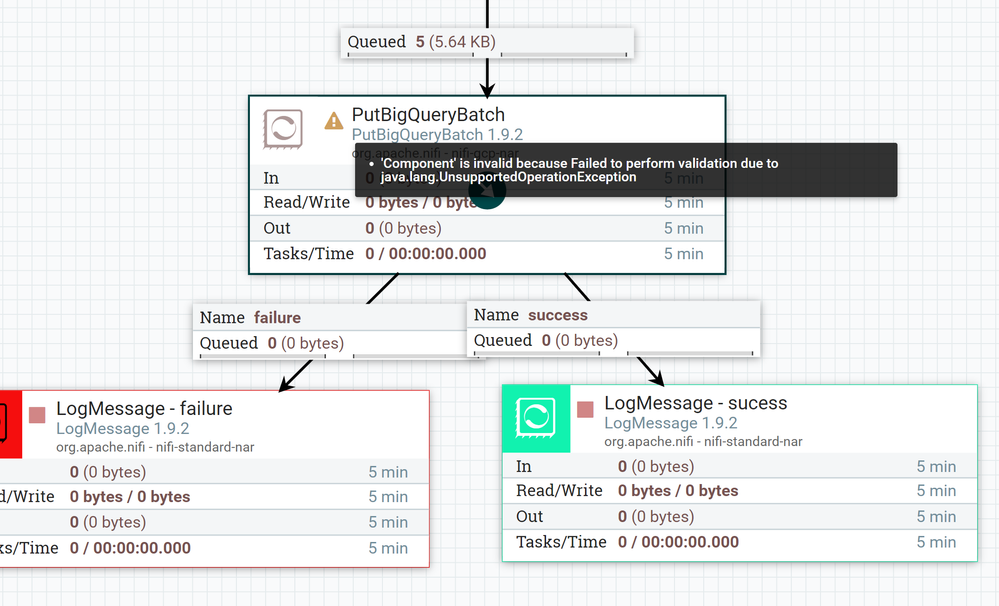Click PutBigQueryBatch Out 0 (0 bytes) row
Viewport: 999px width, 606px height.
click(487, 228)
